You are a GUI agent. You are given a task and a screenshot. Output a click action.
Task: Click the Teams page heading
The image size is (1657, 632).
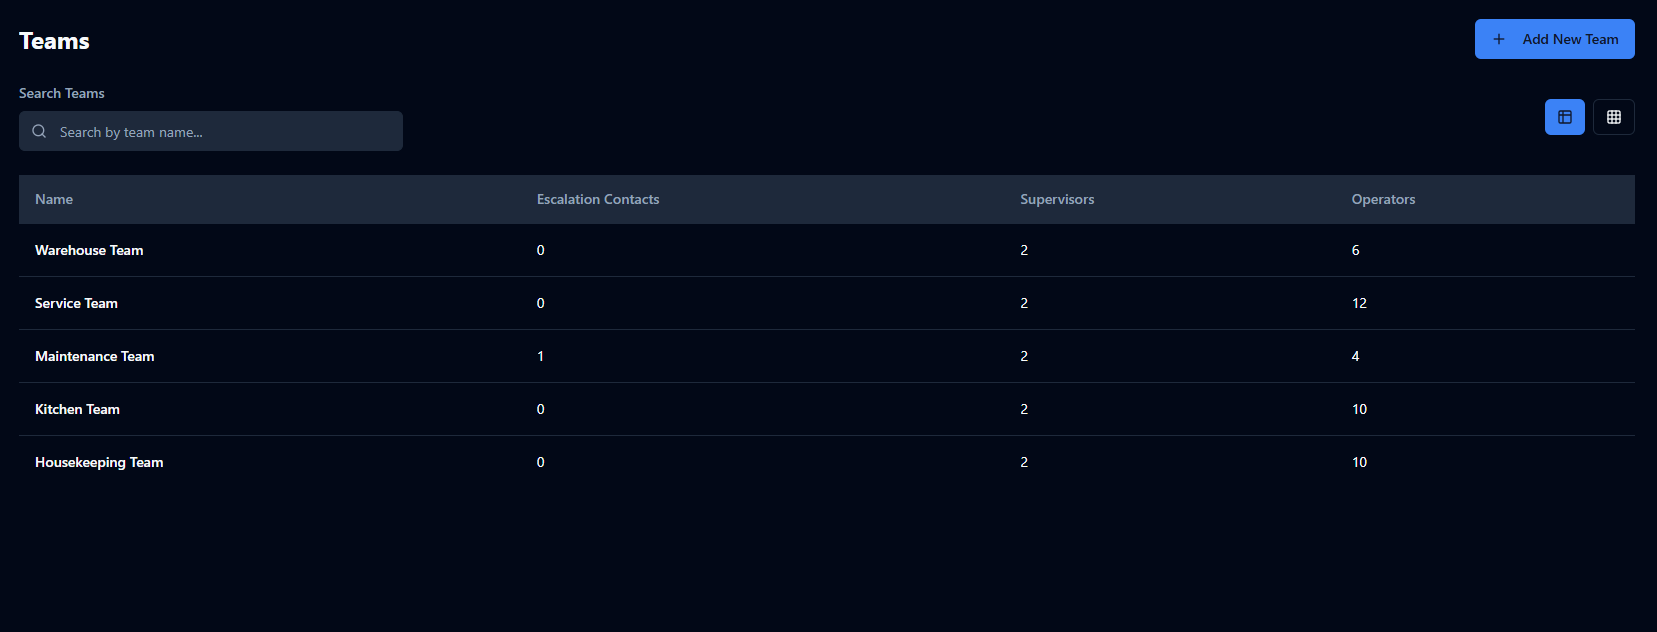click(x=54, y=41)
